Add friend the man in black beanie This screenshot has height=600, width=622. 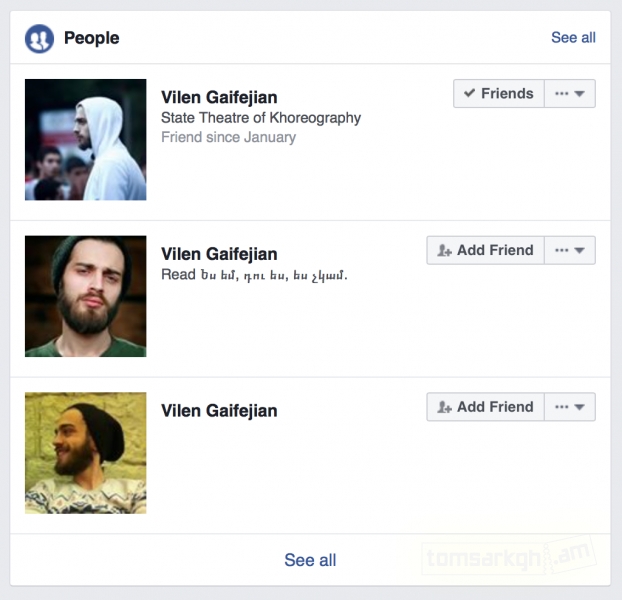[486, 407]
